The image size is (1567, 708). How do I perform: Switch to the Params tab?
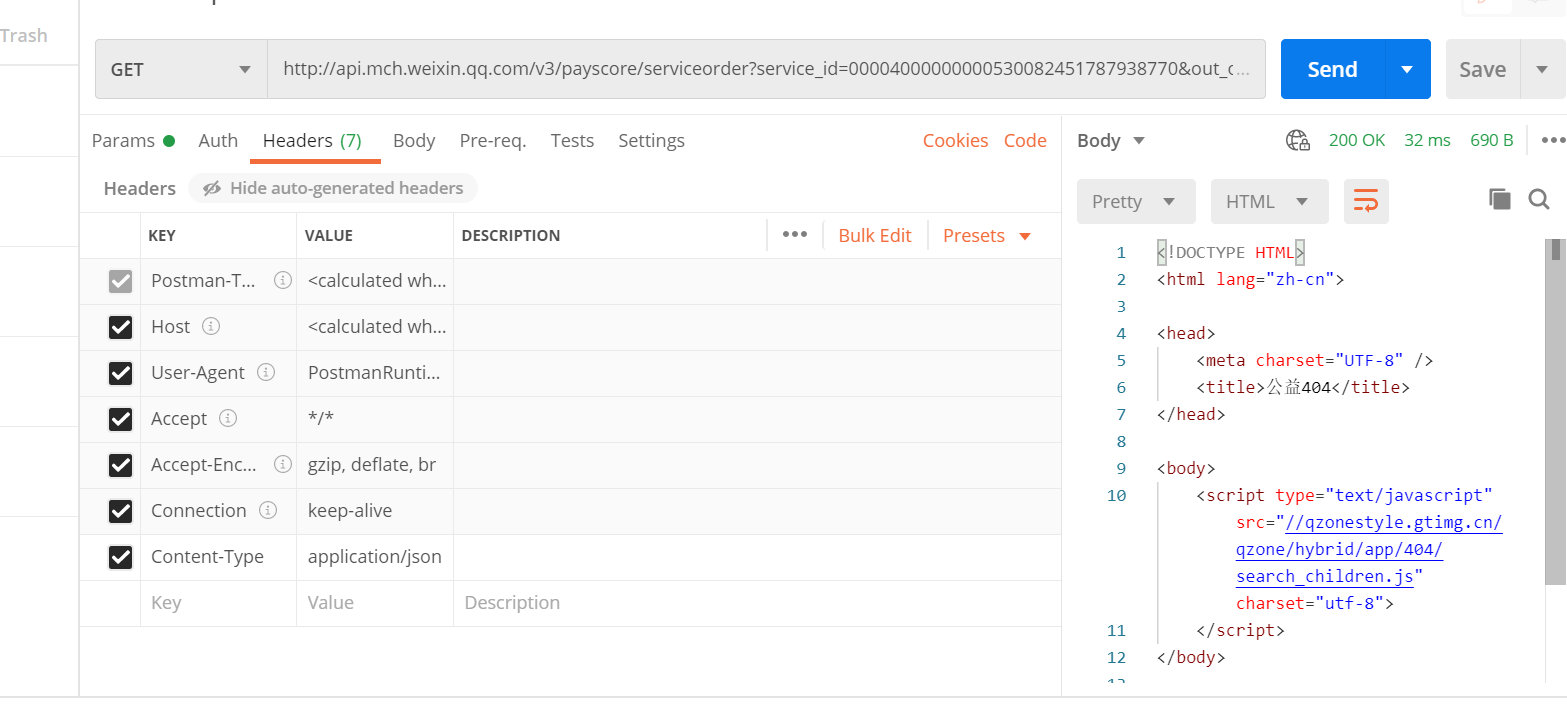tap(133, 141)
